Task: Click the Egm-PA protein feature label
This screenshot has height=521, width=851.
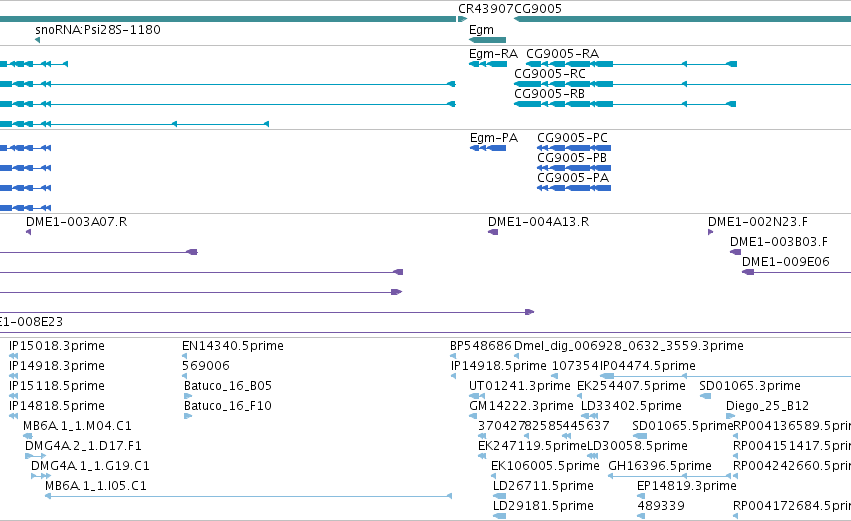Action: (x=494, y=138)
